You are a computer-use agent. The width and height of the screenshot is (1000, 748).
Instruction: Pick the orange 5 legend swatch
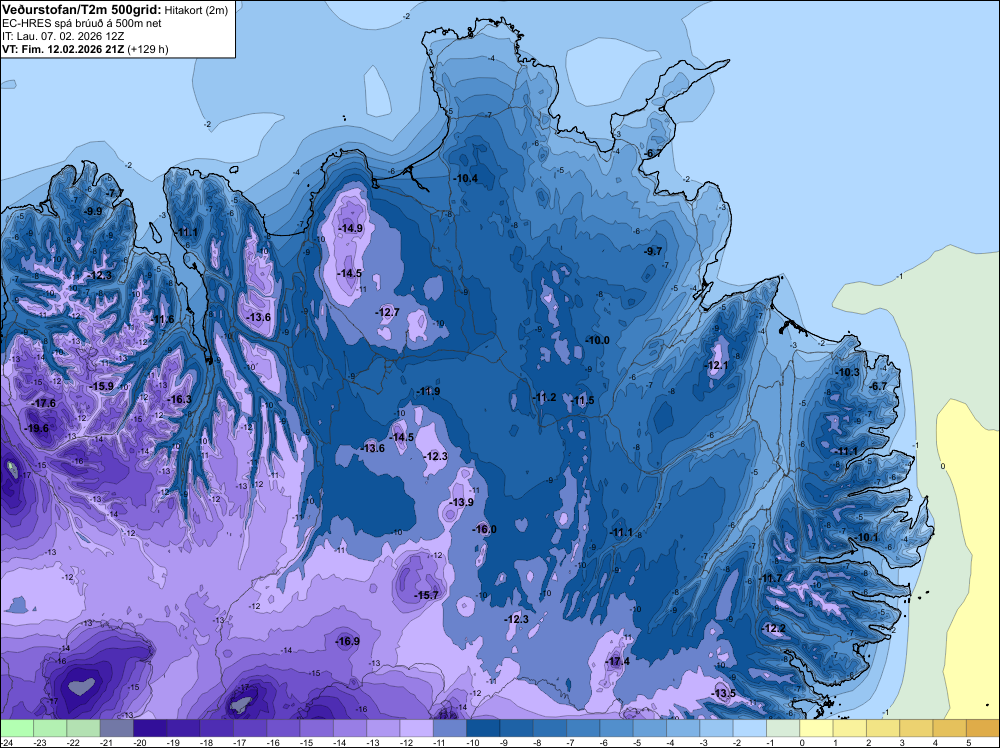pyautogui.click(x=983, y=728)
